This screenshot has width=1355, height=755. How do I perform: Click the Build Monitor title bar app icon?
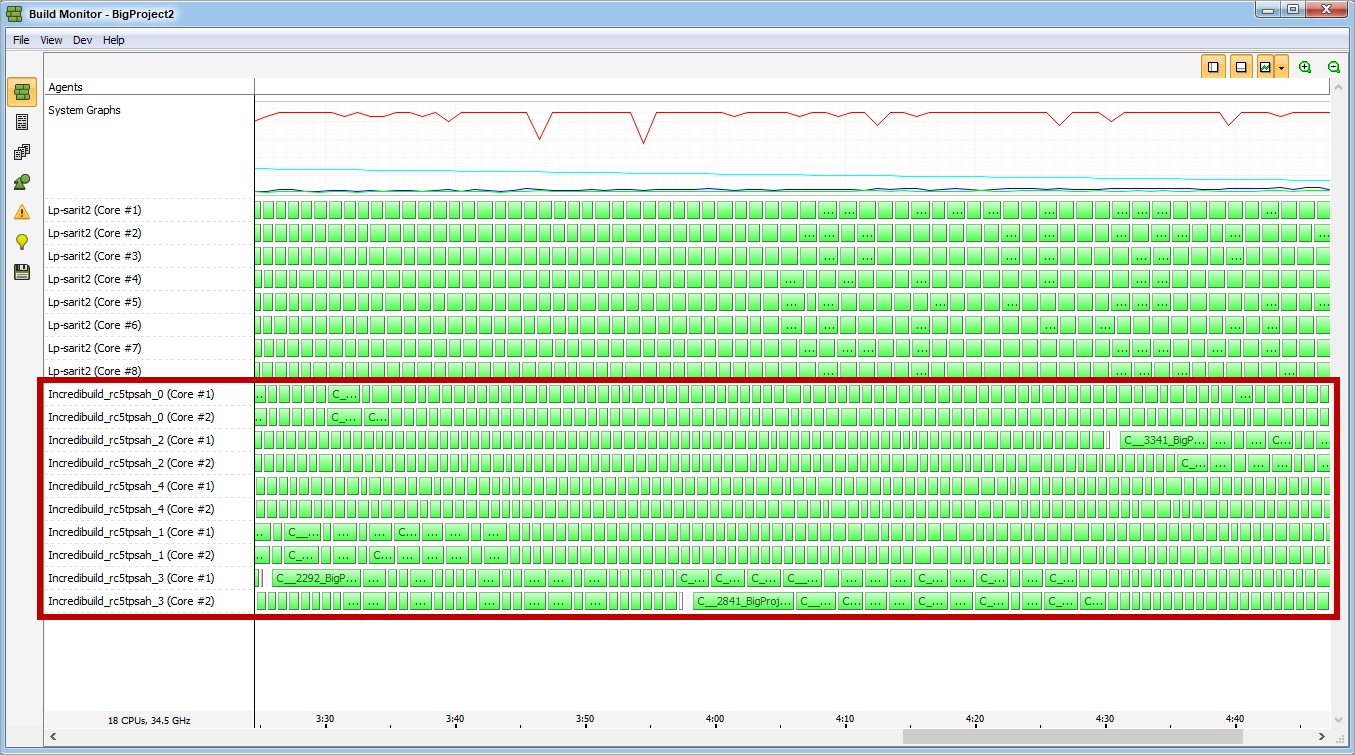pos(15,12)
